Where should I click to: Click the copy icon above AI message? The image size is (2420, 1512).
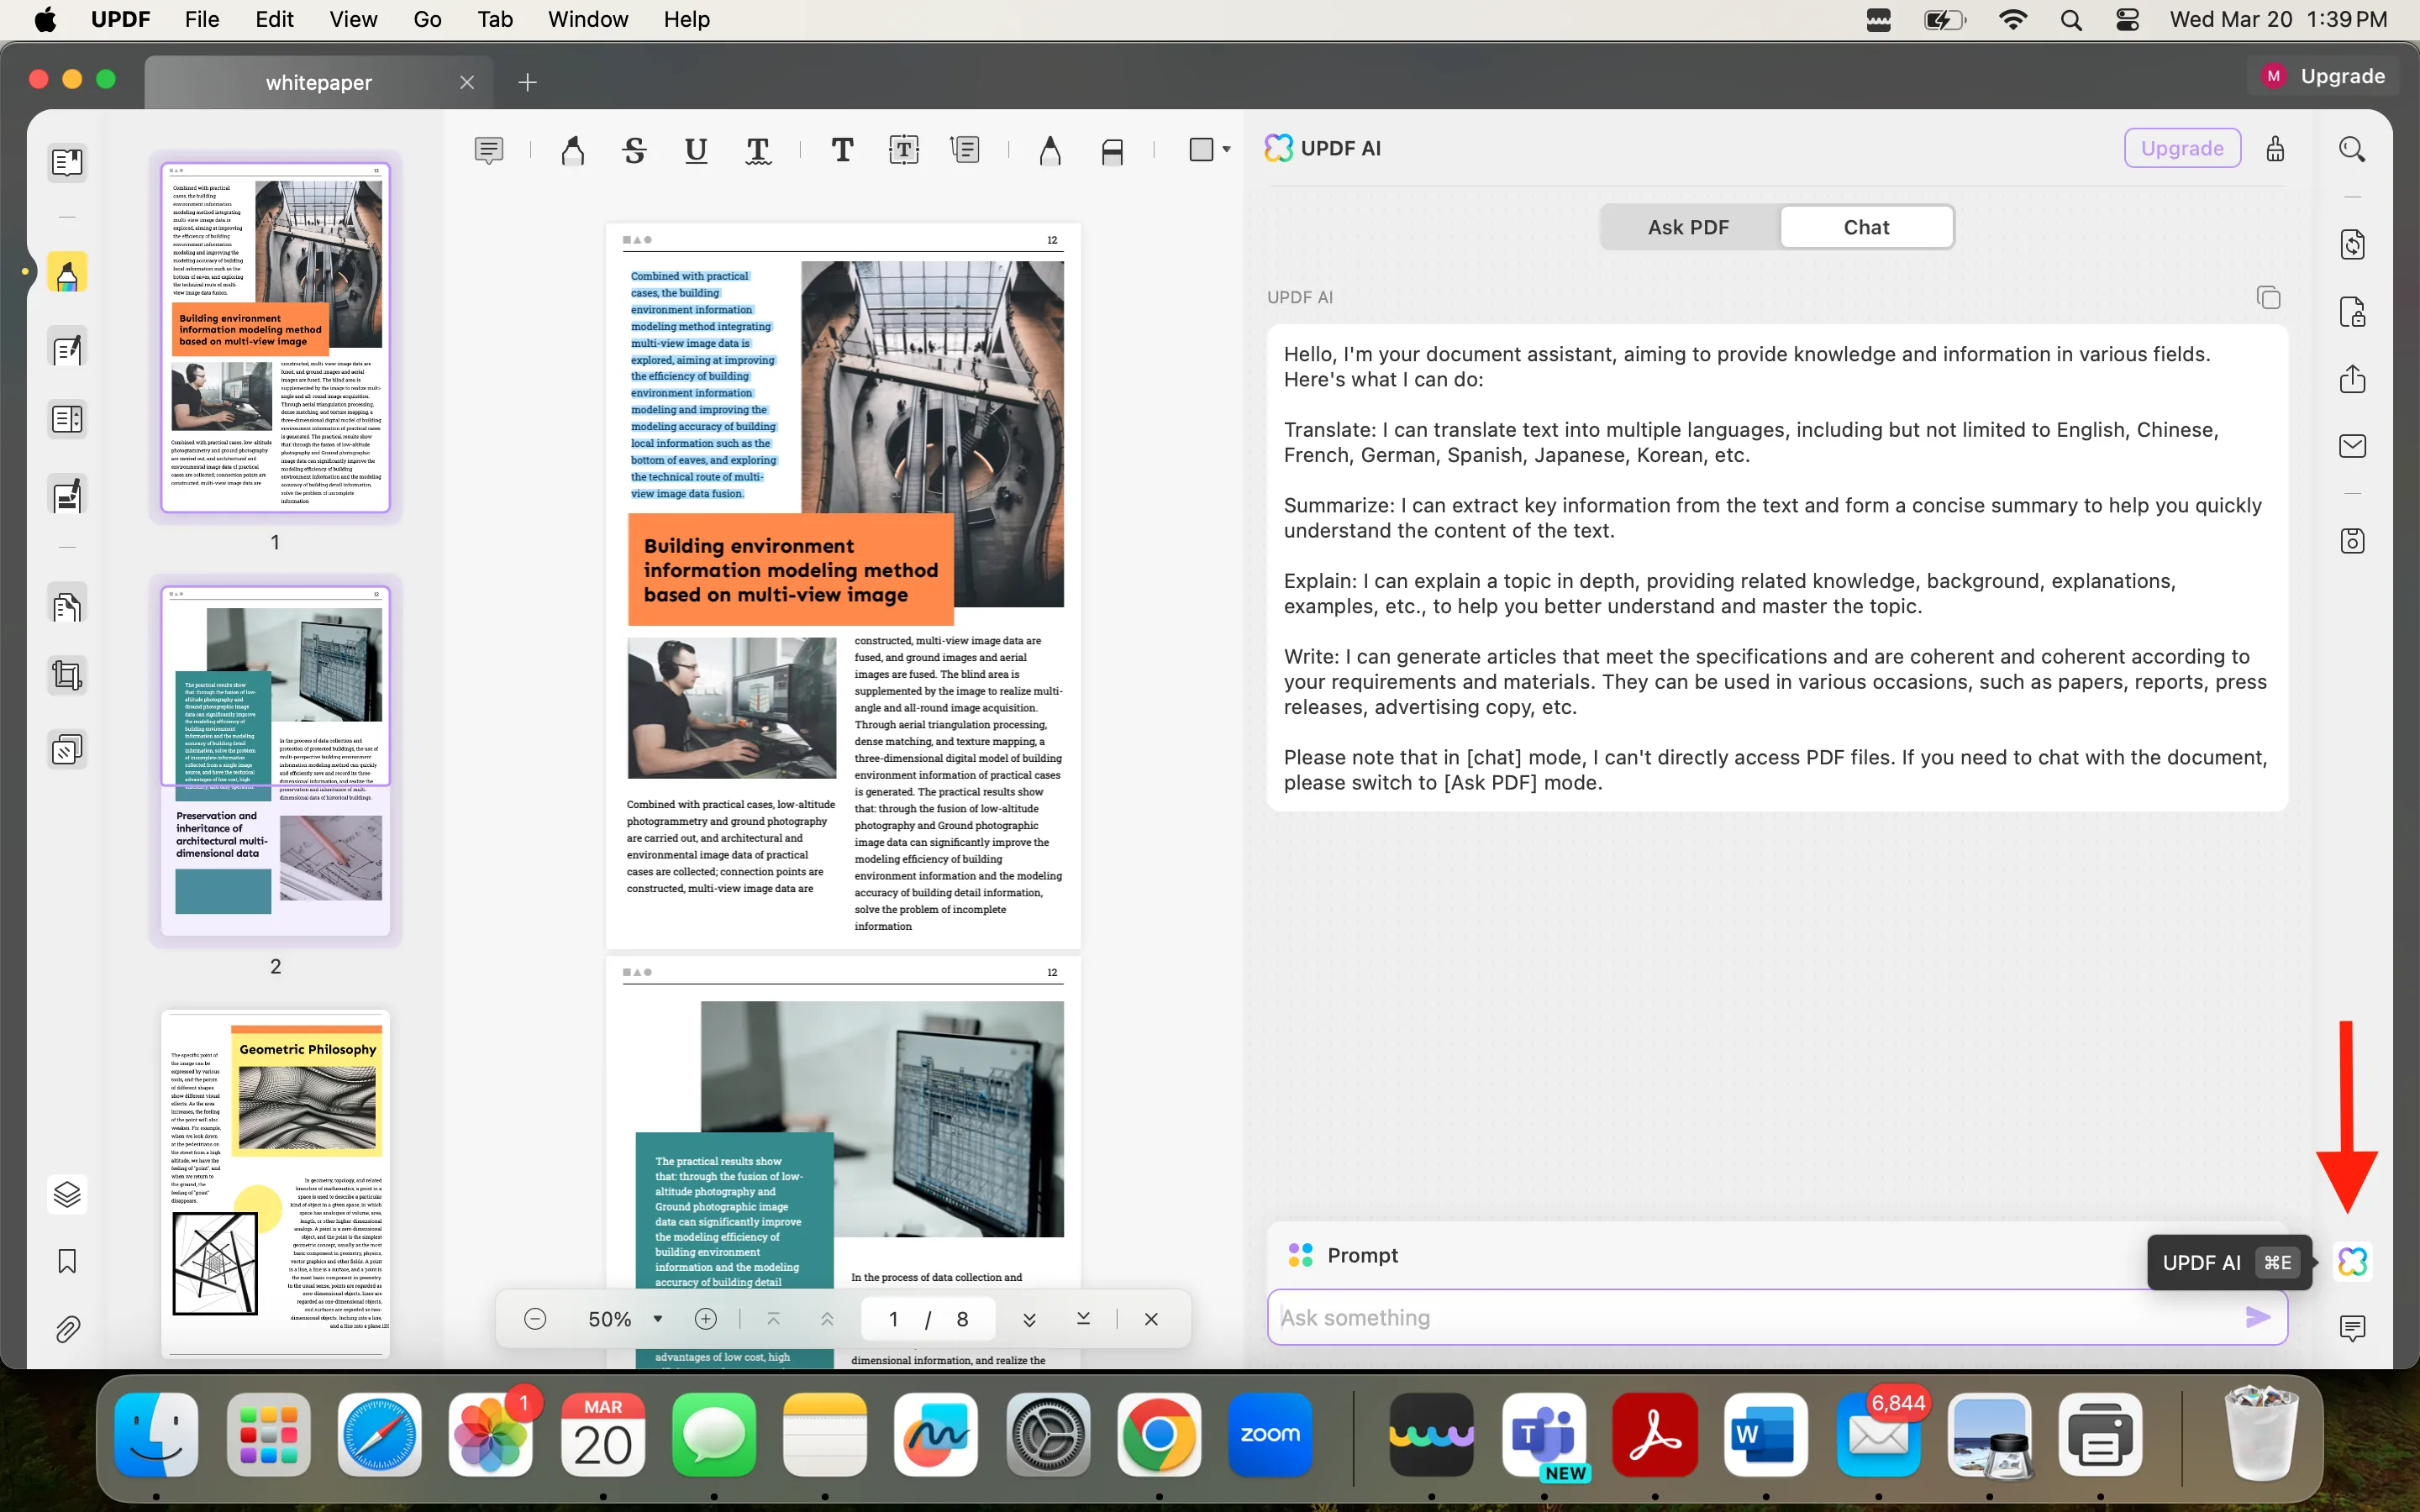pyautogui.click(x=2268, y=298)
